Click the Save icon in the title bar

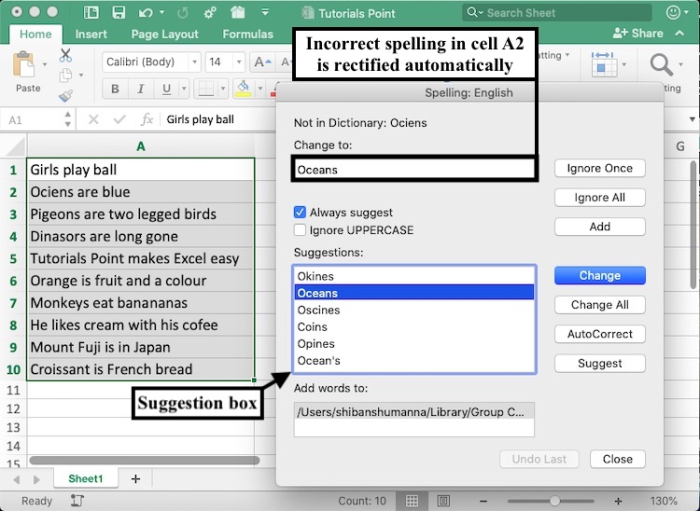[118, 12]
